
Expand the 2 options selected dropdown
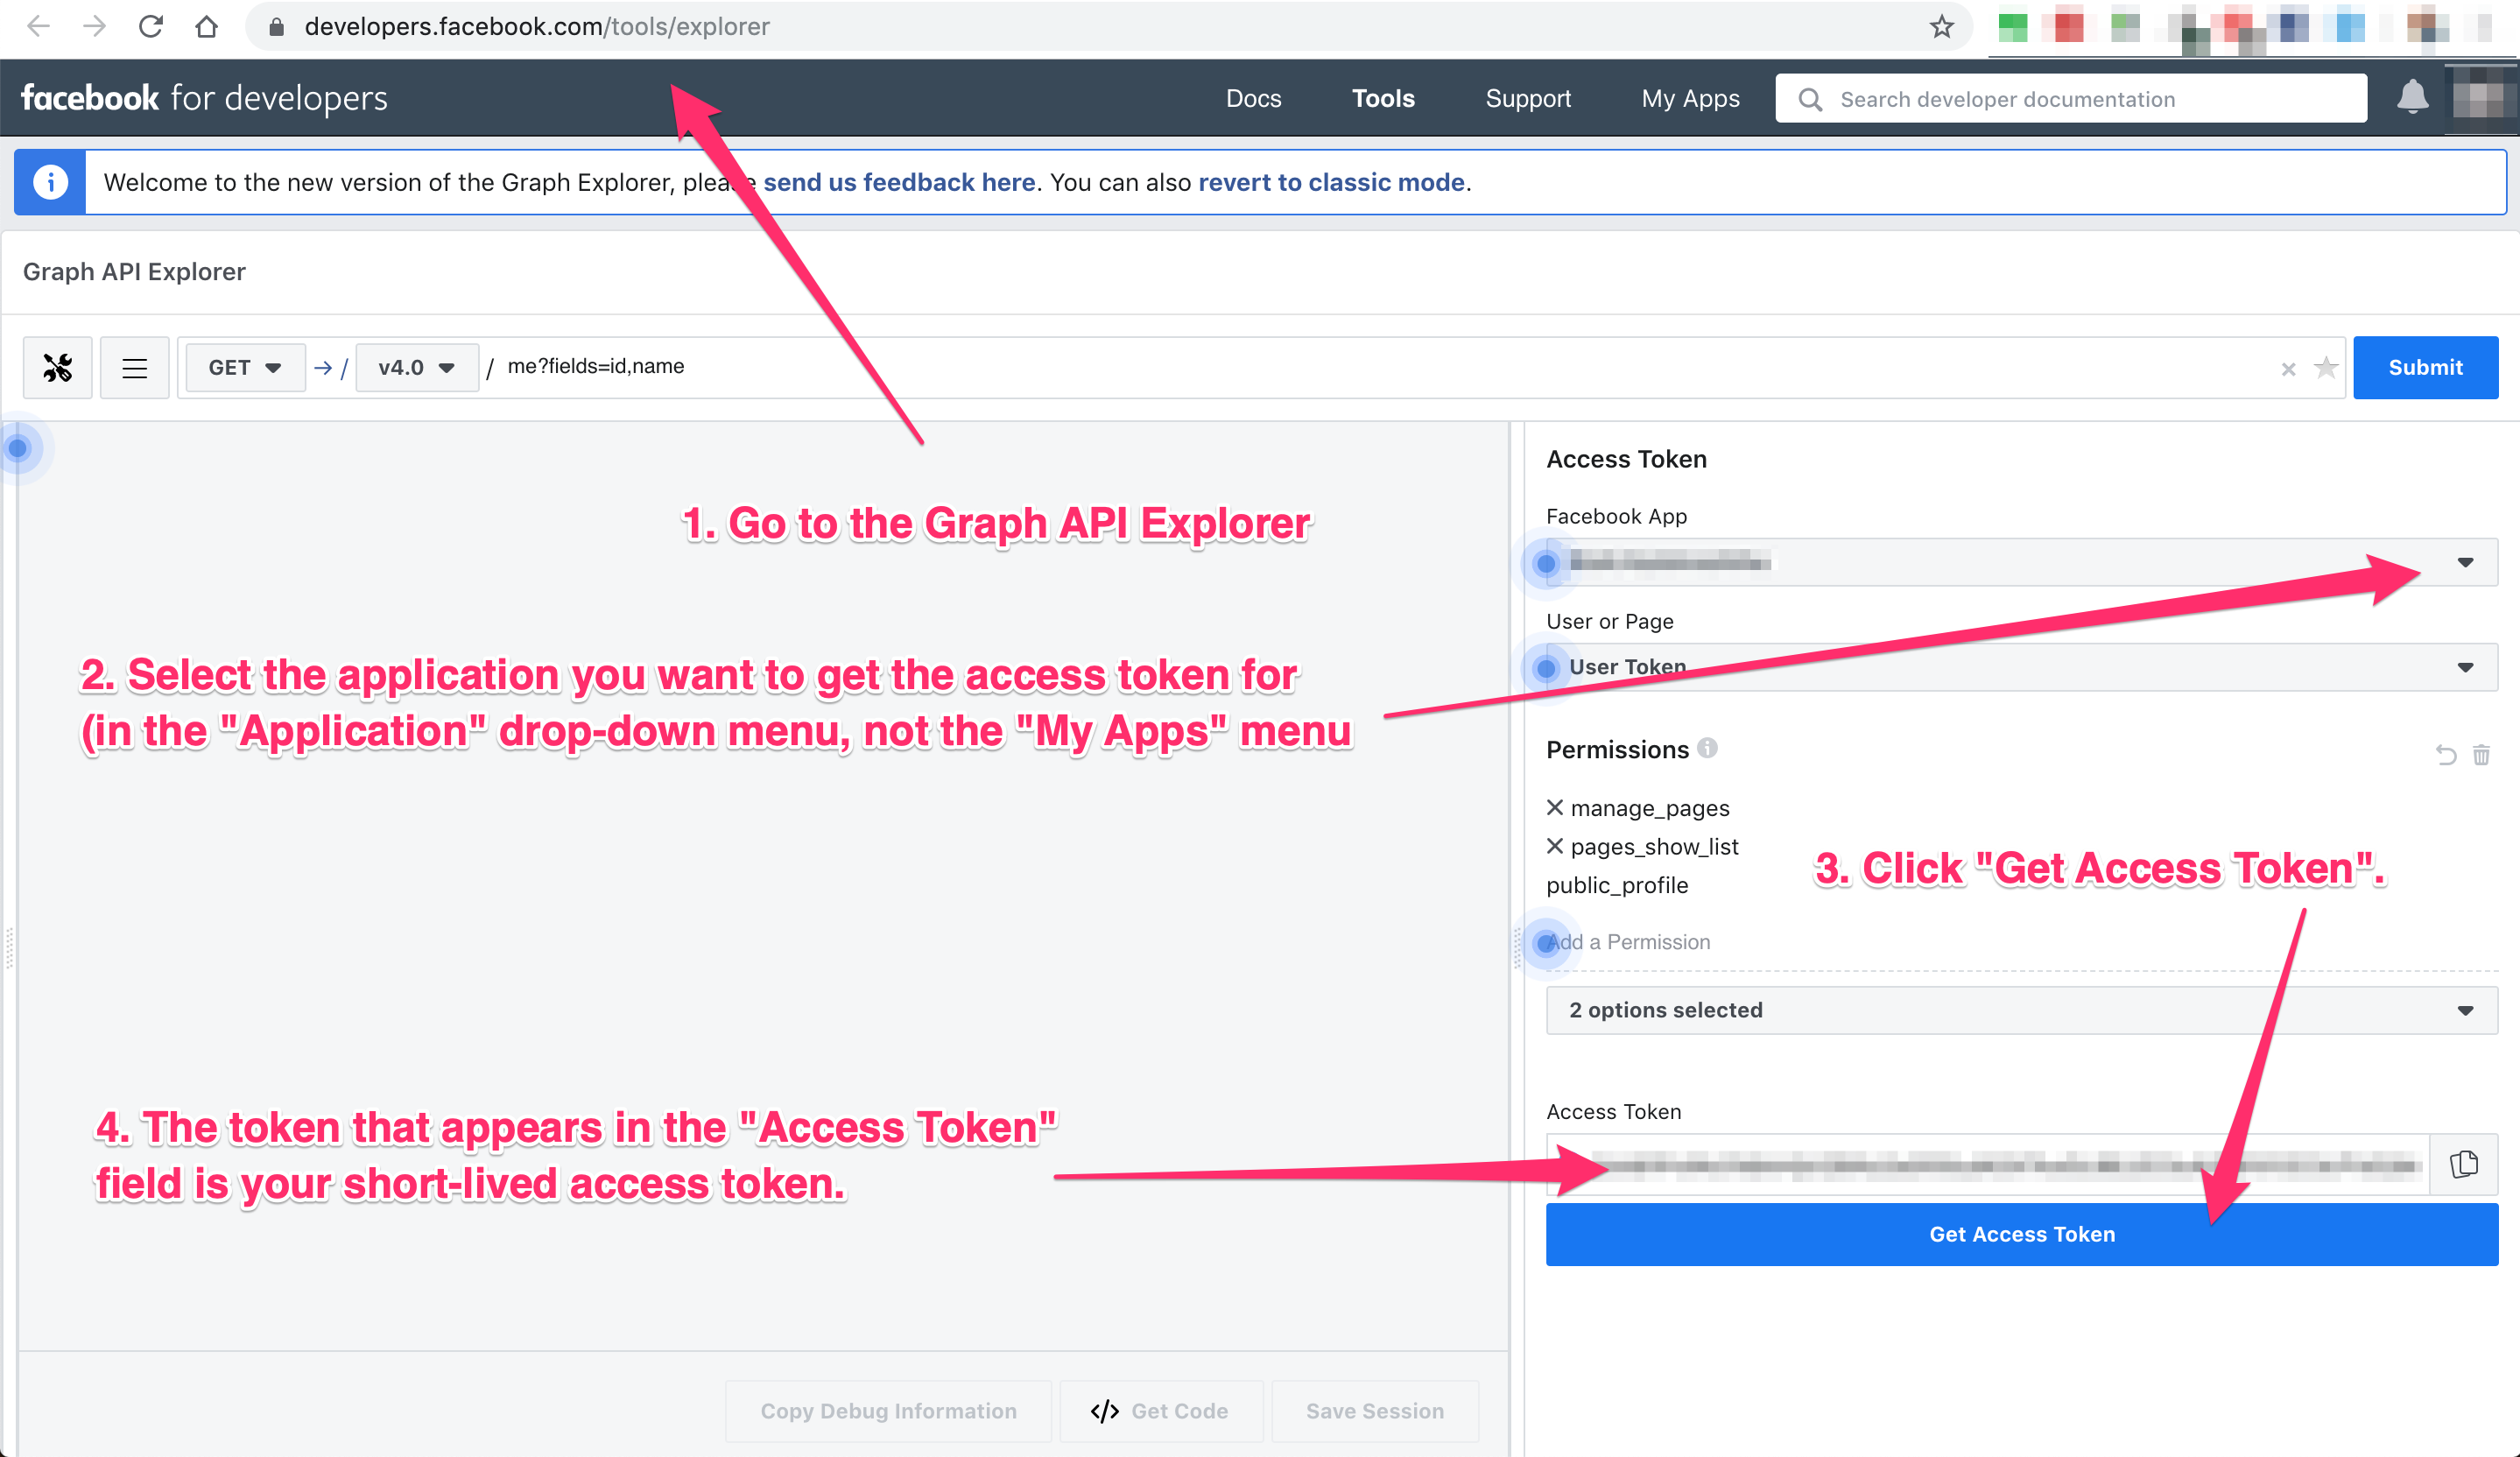pyautogui.click(x=2021, y=1010)
